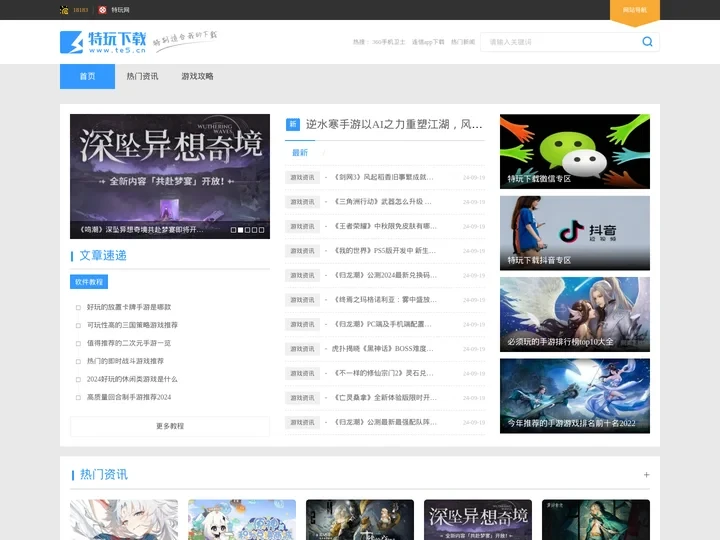Click the magnifier search icon
Image resolution: width=720 pixels, height=540 pixels.
coord(647,42)
